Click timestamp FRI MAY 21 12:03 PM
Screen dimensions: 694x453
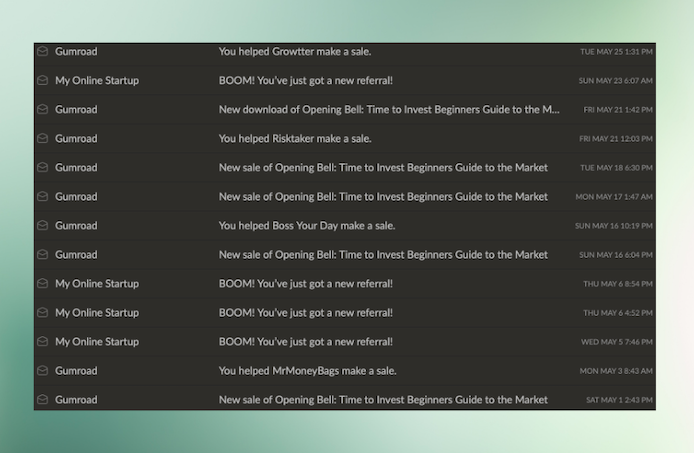coord(616,139)
